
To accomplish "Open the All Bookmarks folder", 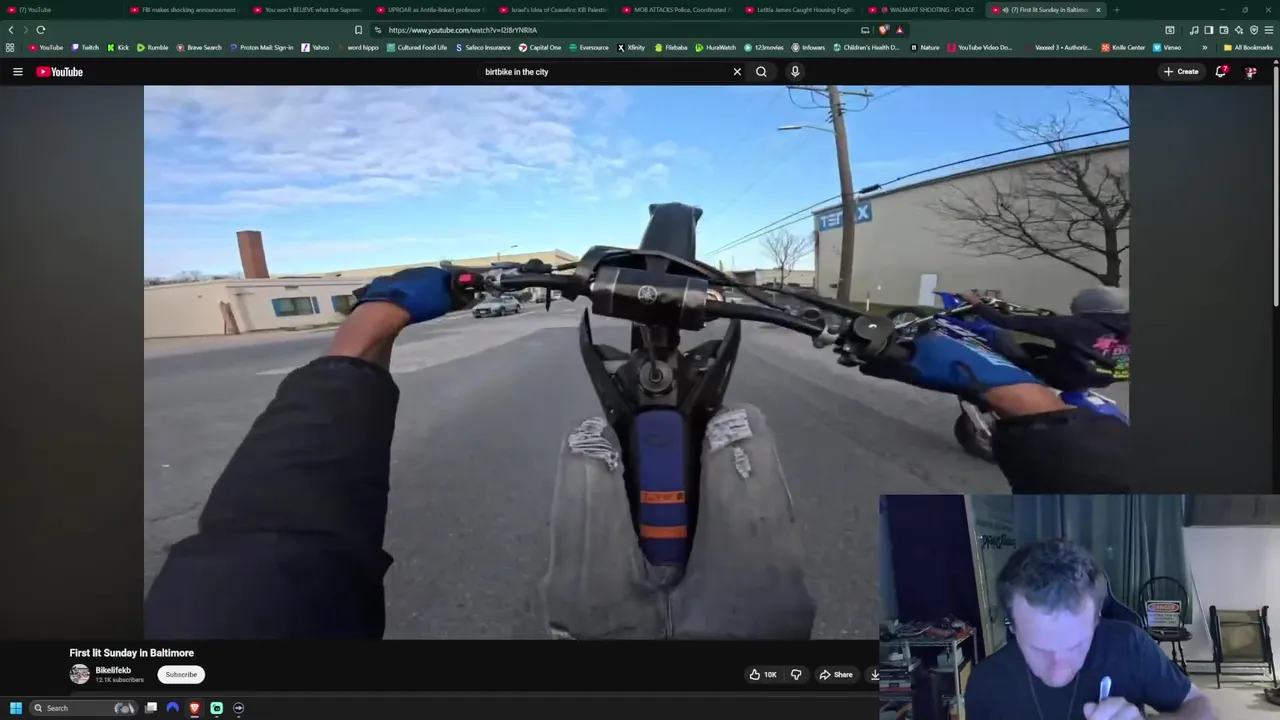I will [1248, 47].
